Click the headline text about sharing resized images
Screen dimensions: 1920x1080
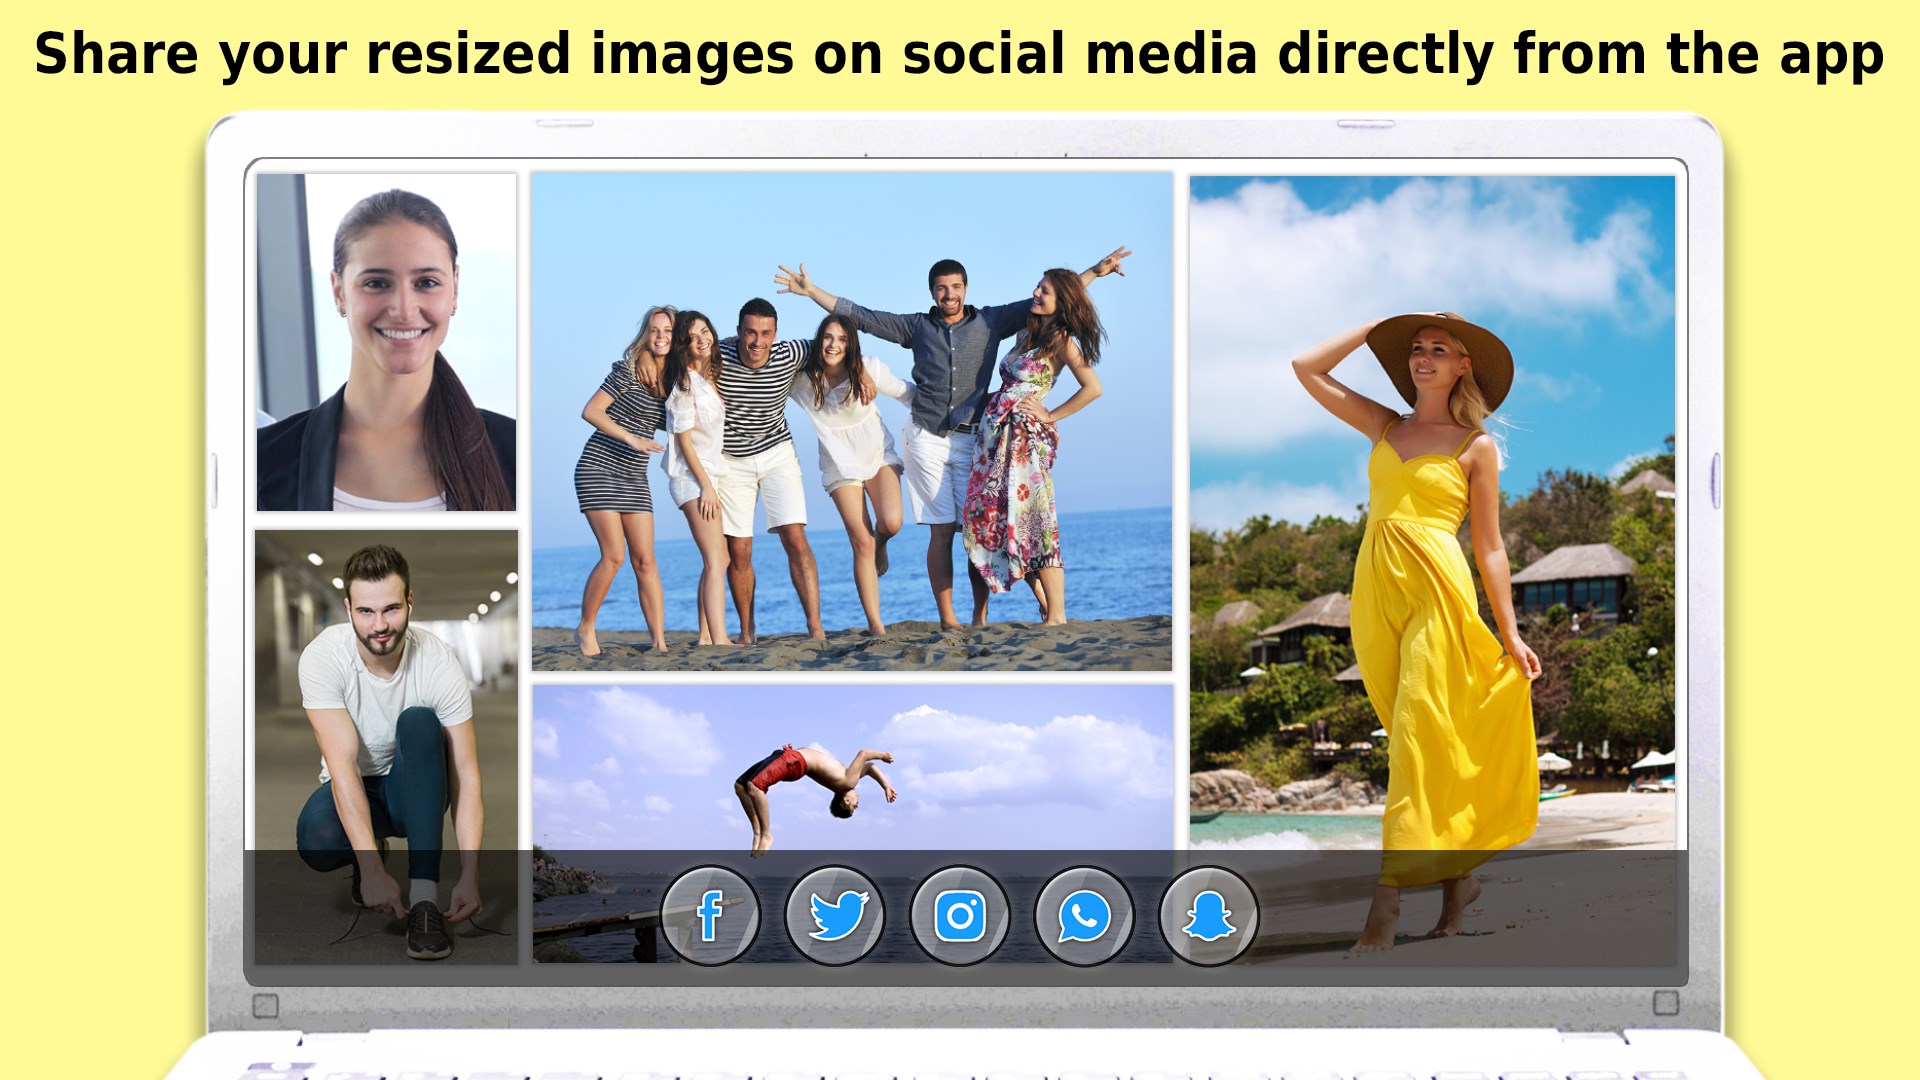pos(958,54)
